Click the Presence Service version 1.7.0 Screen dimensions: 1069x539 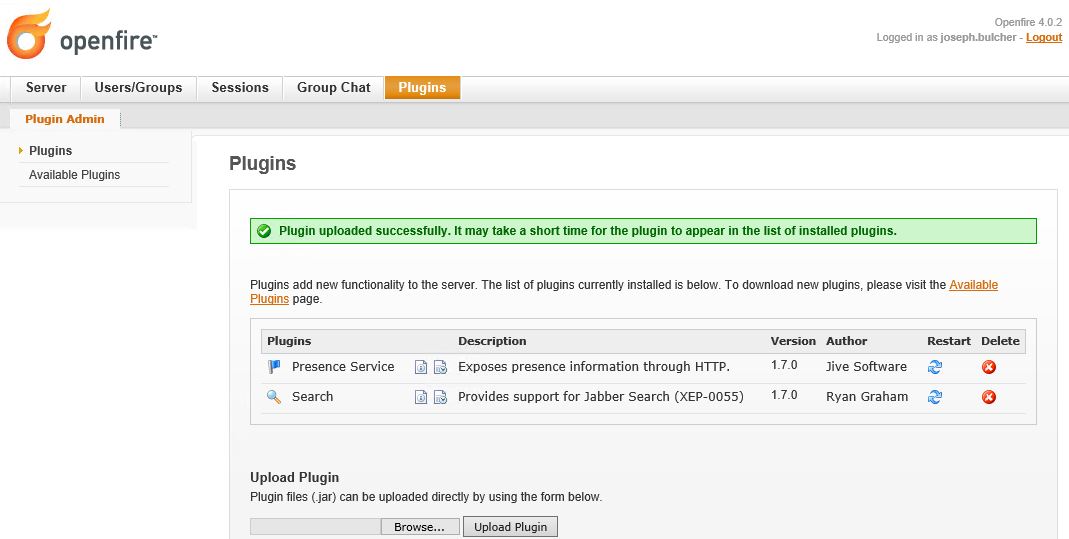tap(784, 365)
